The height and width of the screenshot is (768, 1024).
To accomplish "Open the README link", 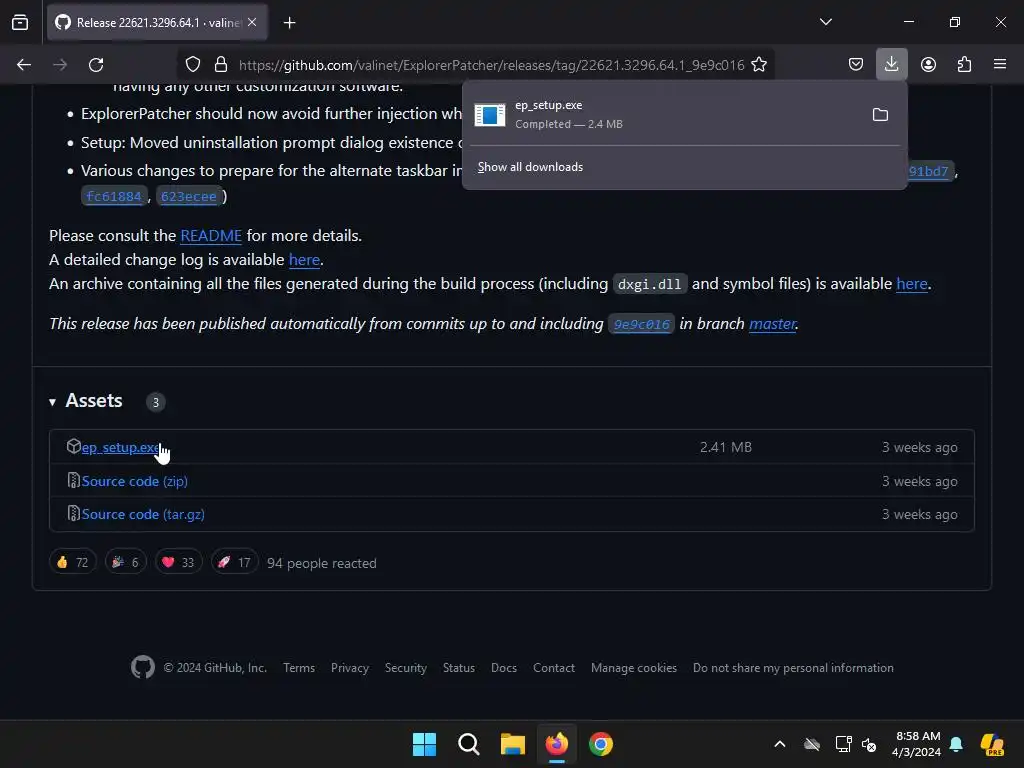I will [x=211, y=236].
